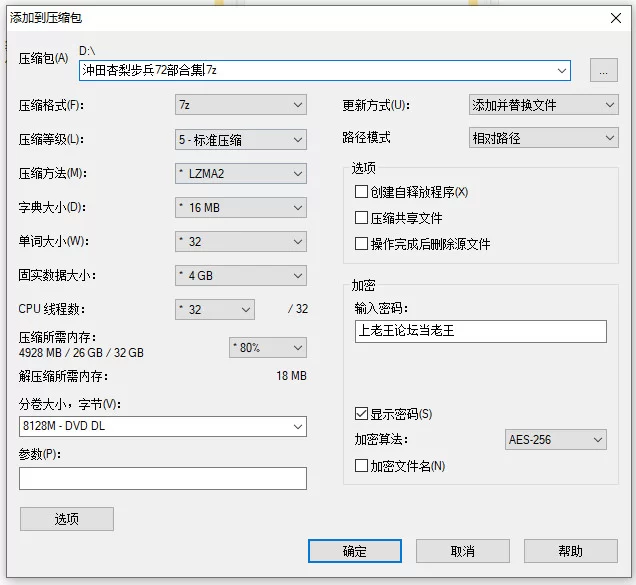Viewport: 636px width, 585px height.
Task: Open the word size 32 dropdown
Action: click(x=241, y=242)
